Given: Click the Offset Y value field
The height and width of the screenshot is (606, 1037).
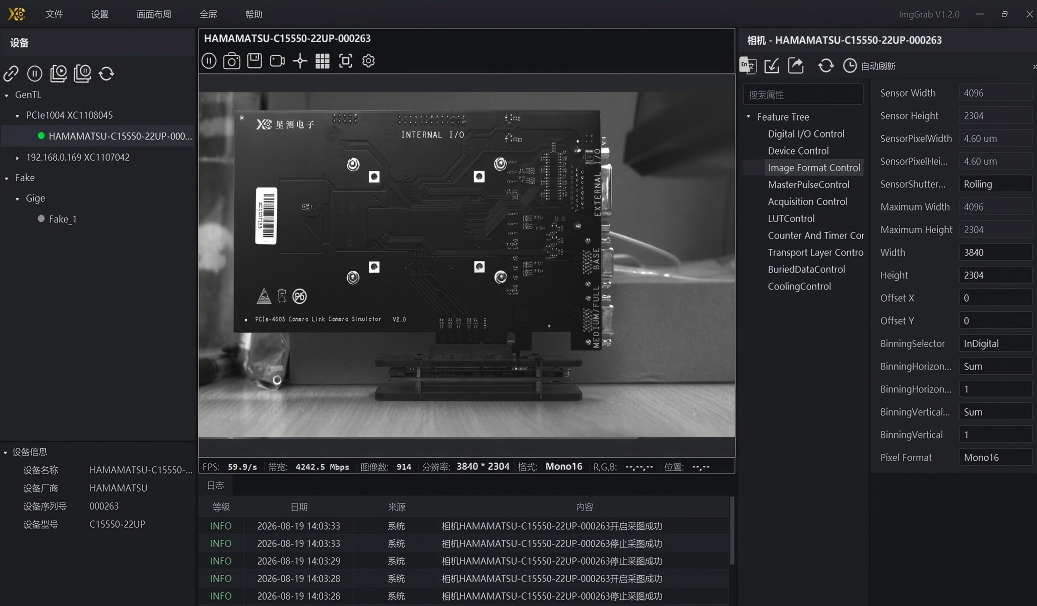Looking at the screenshot, I should click(x=995, y=320).
